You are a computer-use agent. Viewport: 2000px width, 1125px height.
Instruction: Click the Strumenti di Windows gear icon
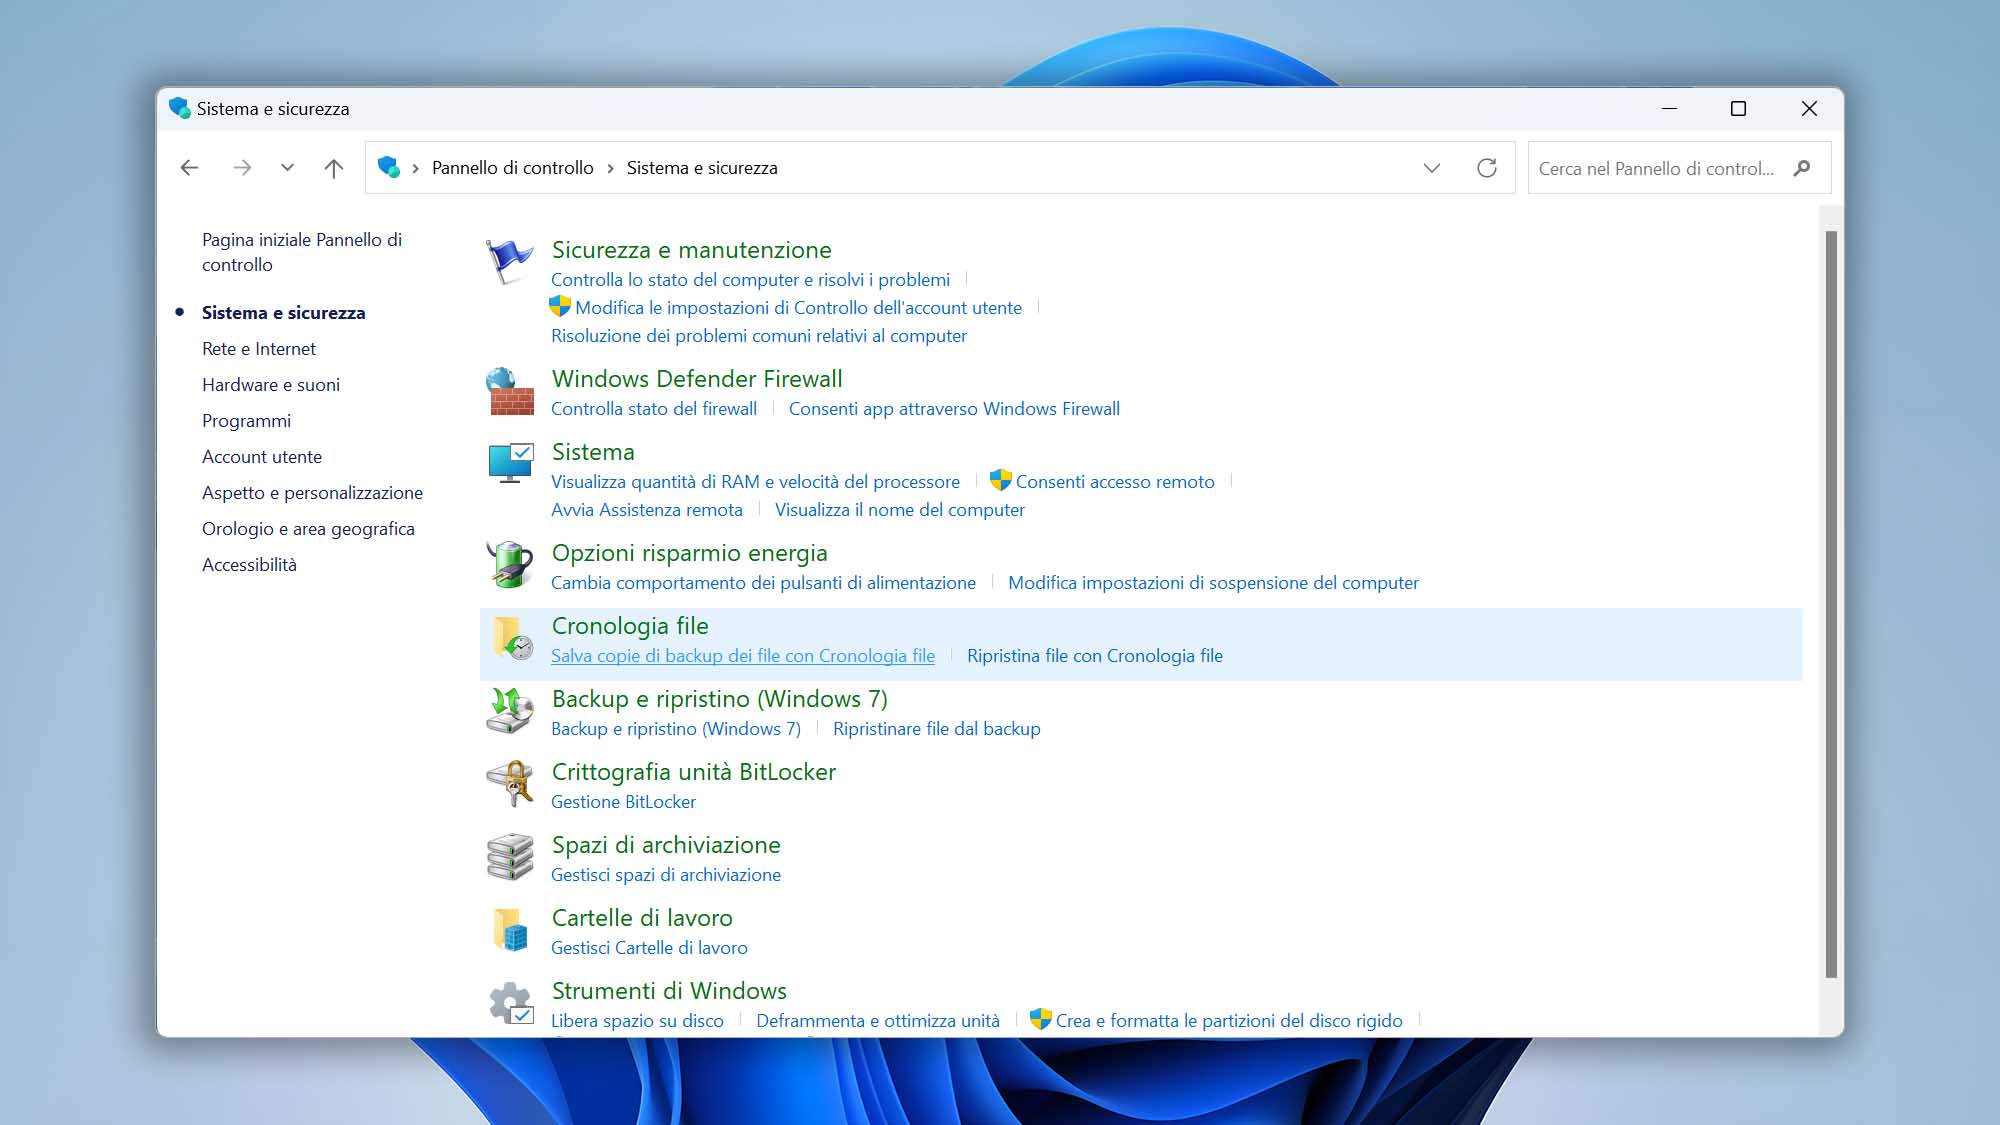[511, 1003]
